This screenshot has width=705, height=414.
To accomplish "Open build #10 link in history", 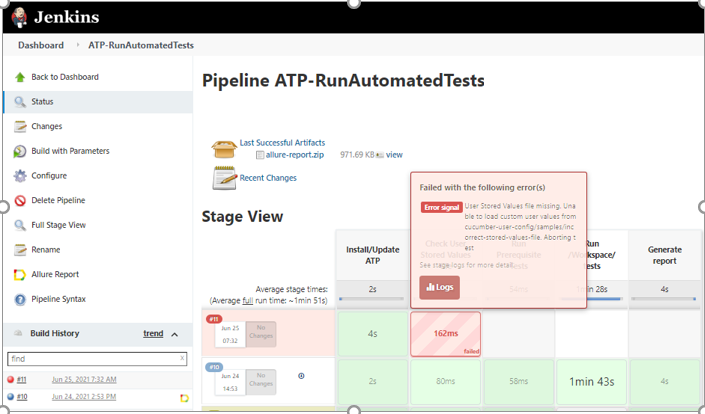I will (22, 396).
